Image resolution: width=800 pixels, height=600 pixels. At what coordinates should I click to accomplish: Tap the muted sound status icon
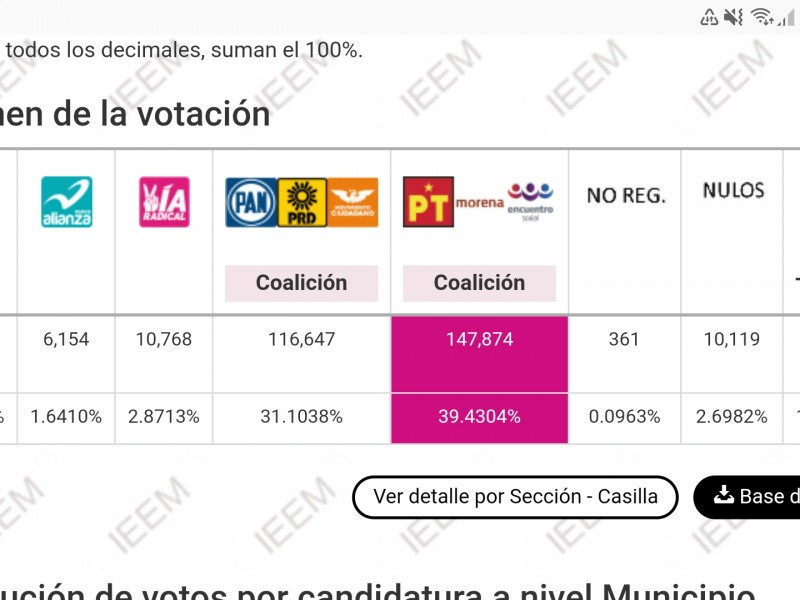tap(734, 17)
